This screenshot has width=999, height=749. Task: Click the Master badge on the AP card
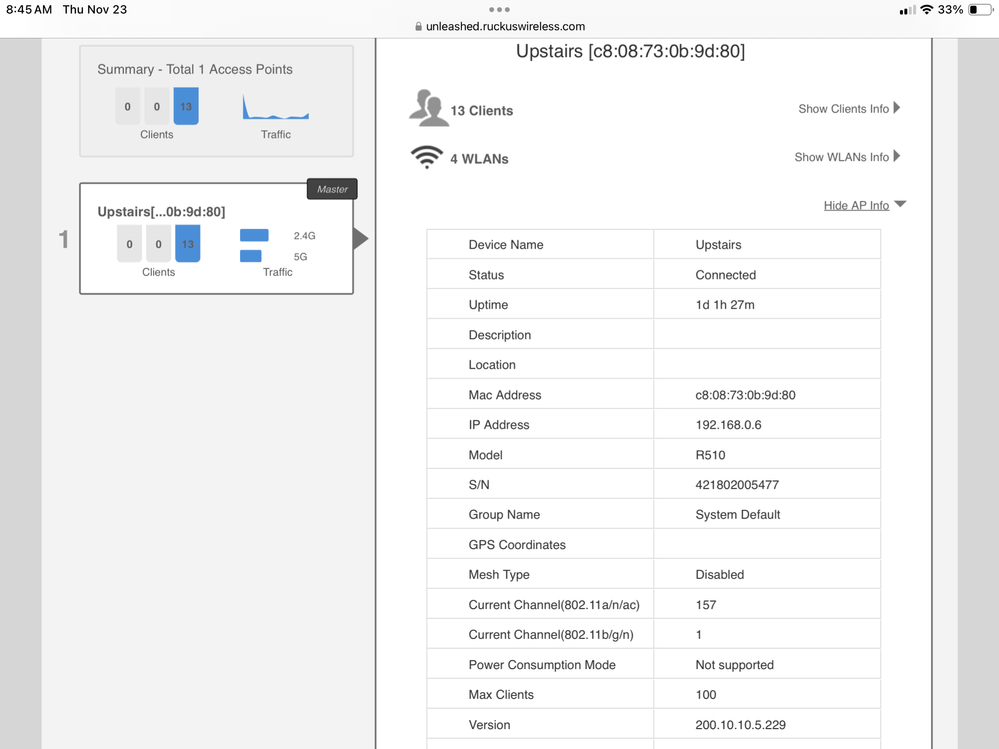point(332,189)
